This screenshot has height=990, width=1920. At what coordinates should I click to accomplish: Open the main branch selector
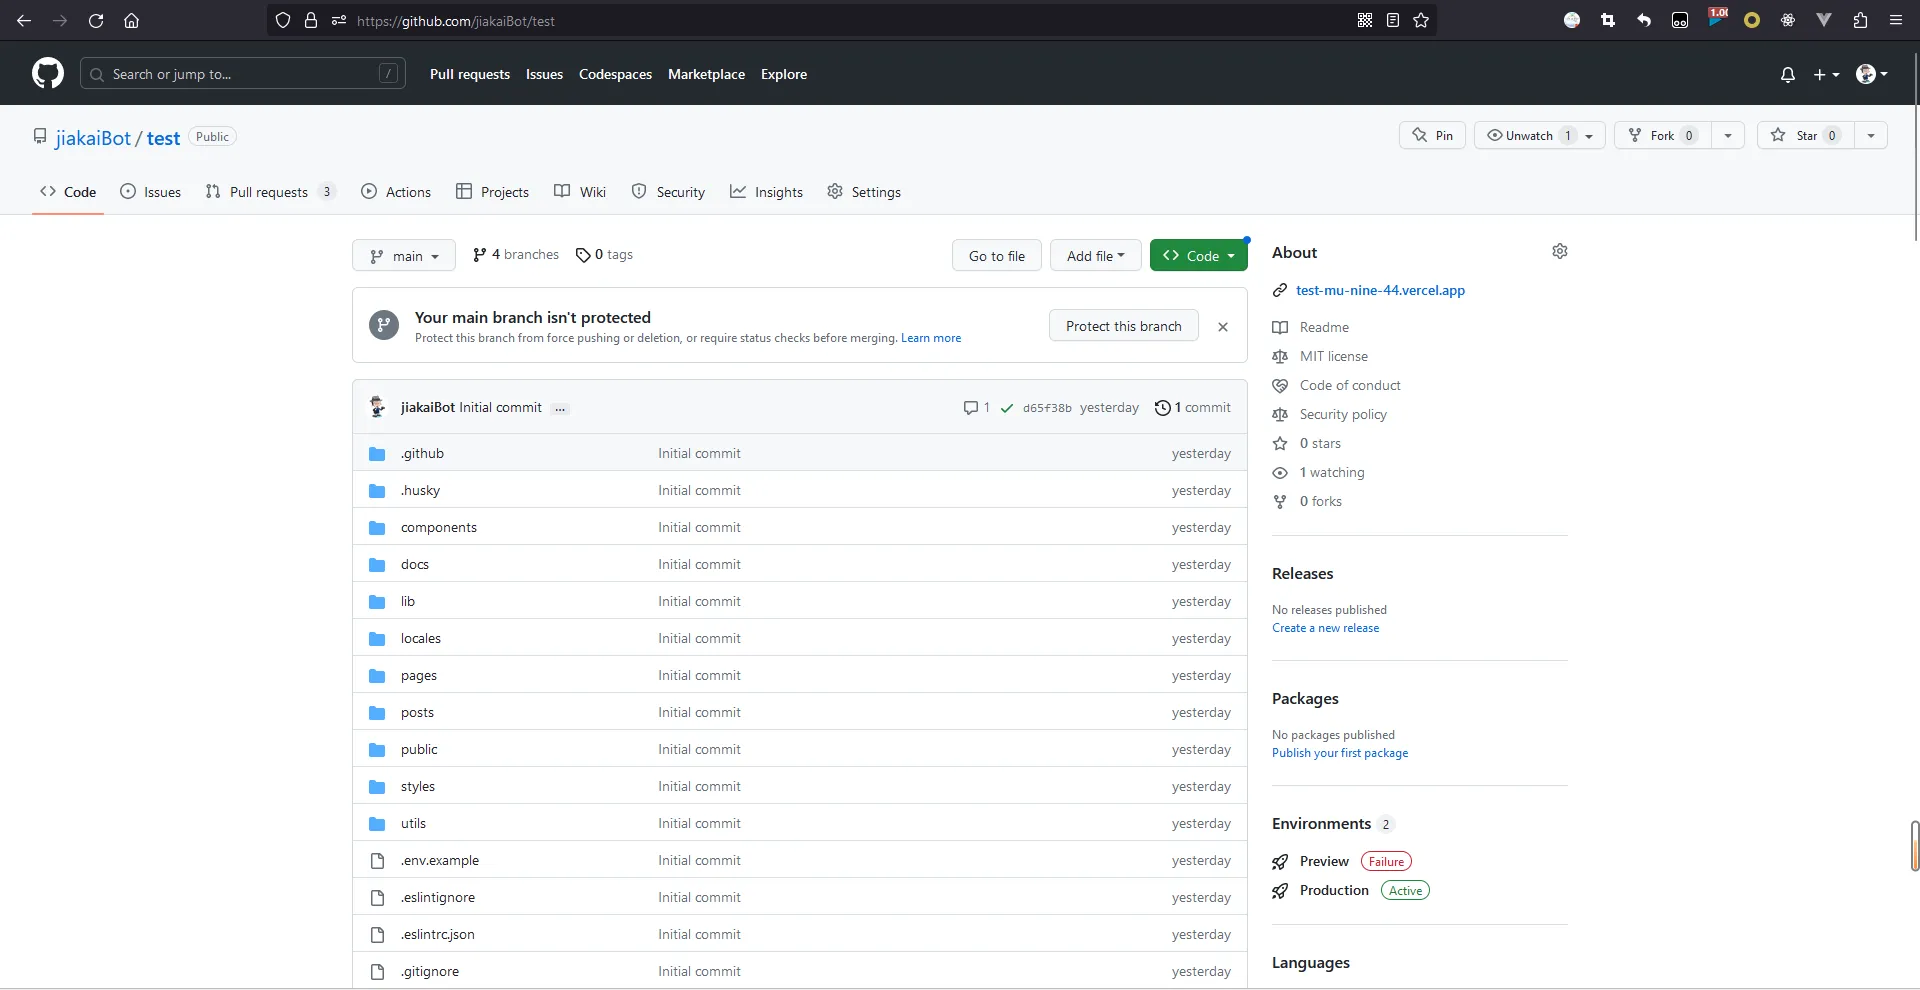[404, 256]
